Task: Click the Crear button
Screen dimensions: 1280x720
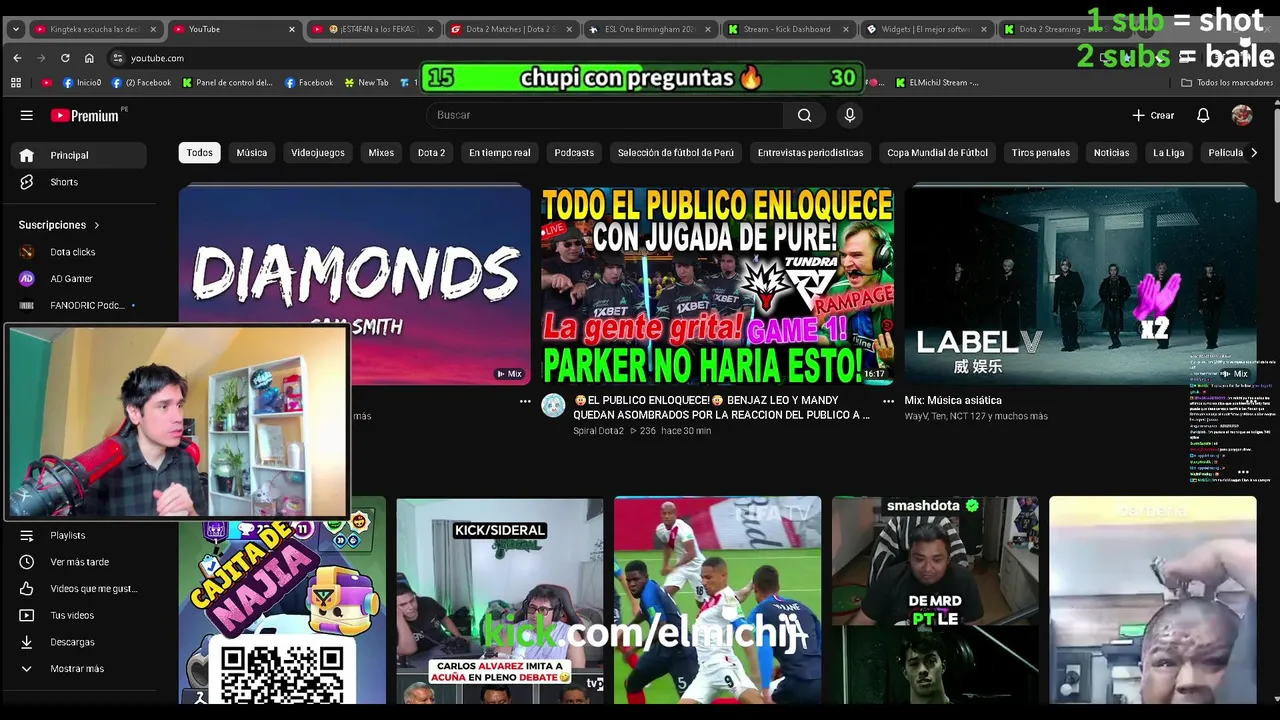Action: click(1153, 115)
